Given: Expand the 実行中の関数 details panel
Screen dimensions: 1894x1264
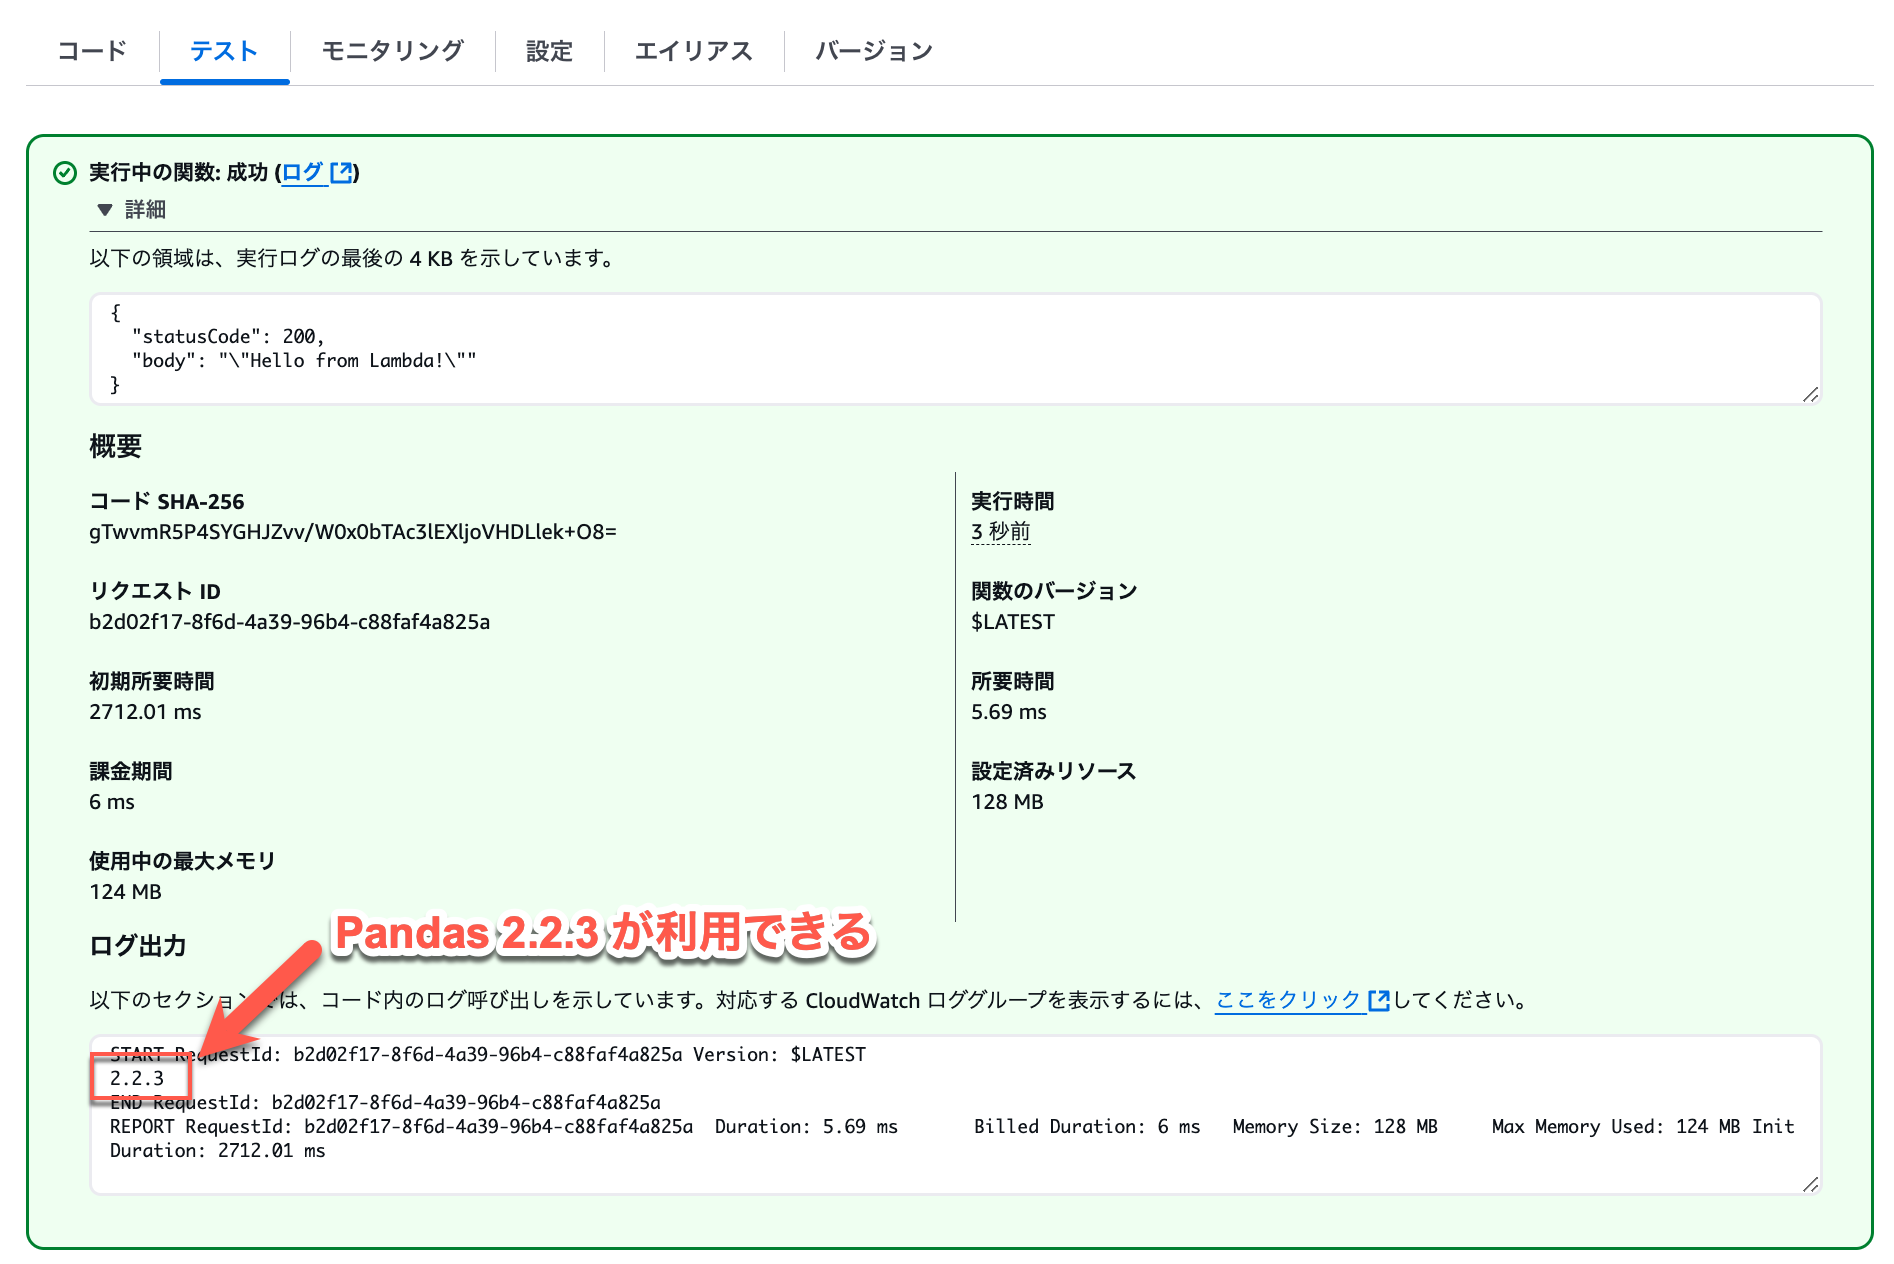Looking at the screenshot, I should (x=143, y=210).
